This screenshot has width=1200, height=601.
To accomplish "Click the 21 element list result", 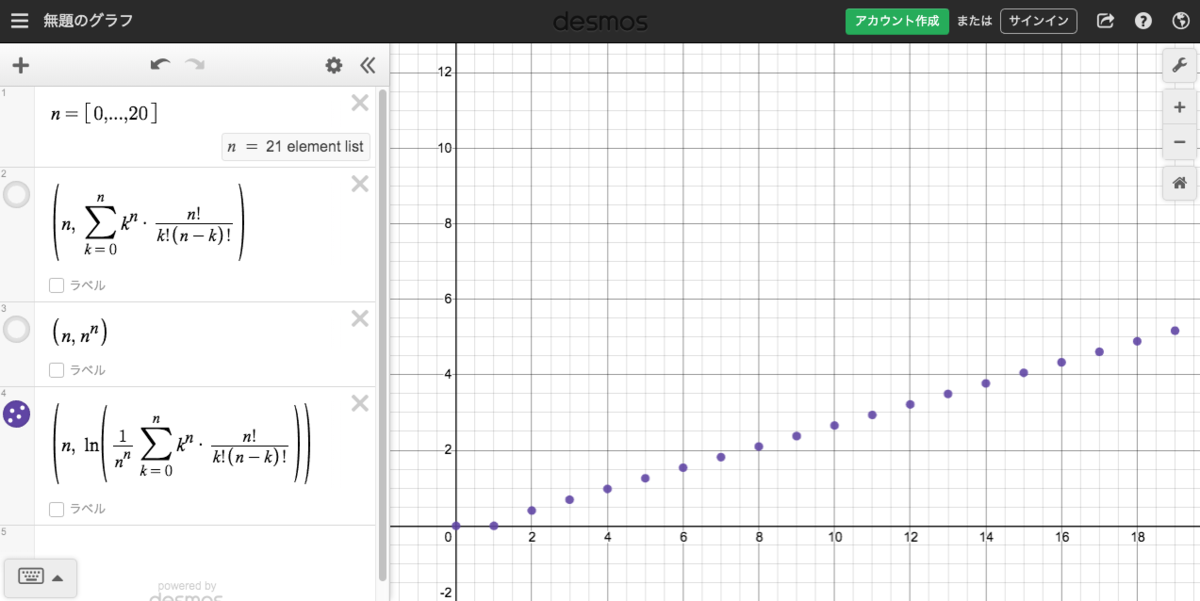I will pos(295,147).
